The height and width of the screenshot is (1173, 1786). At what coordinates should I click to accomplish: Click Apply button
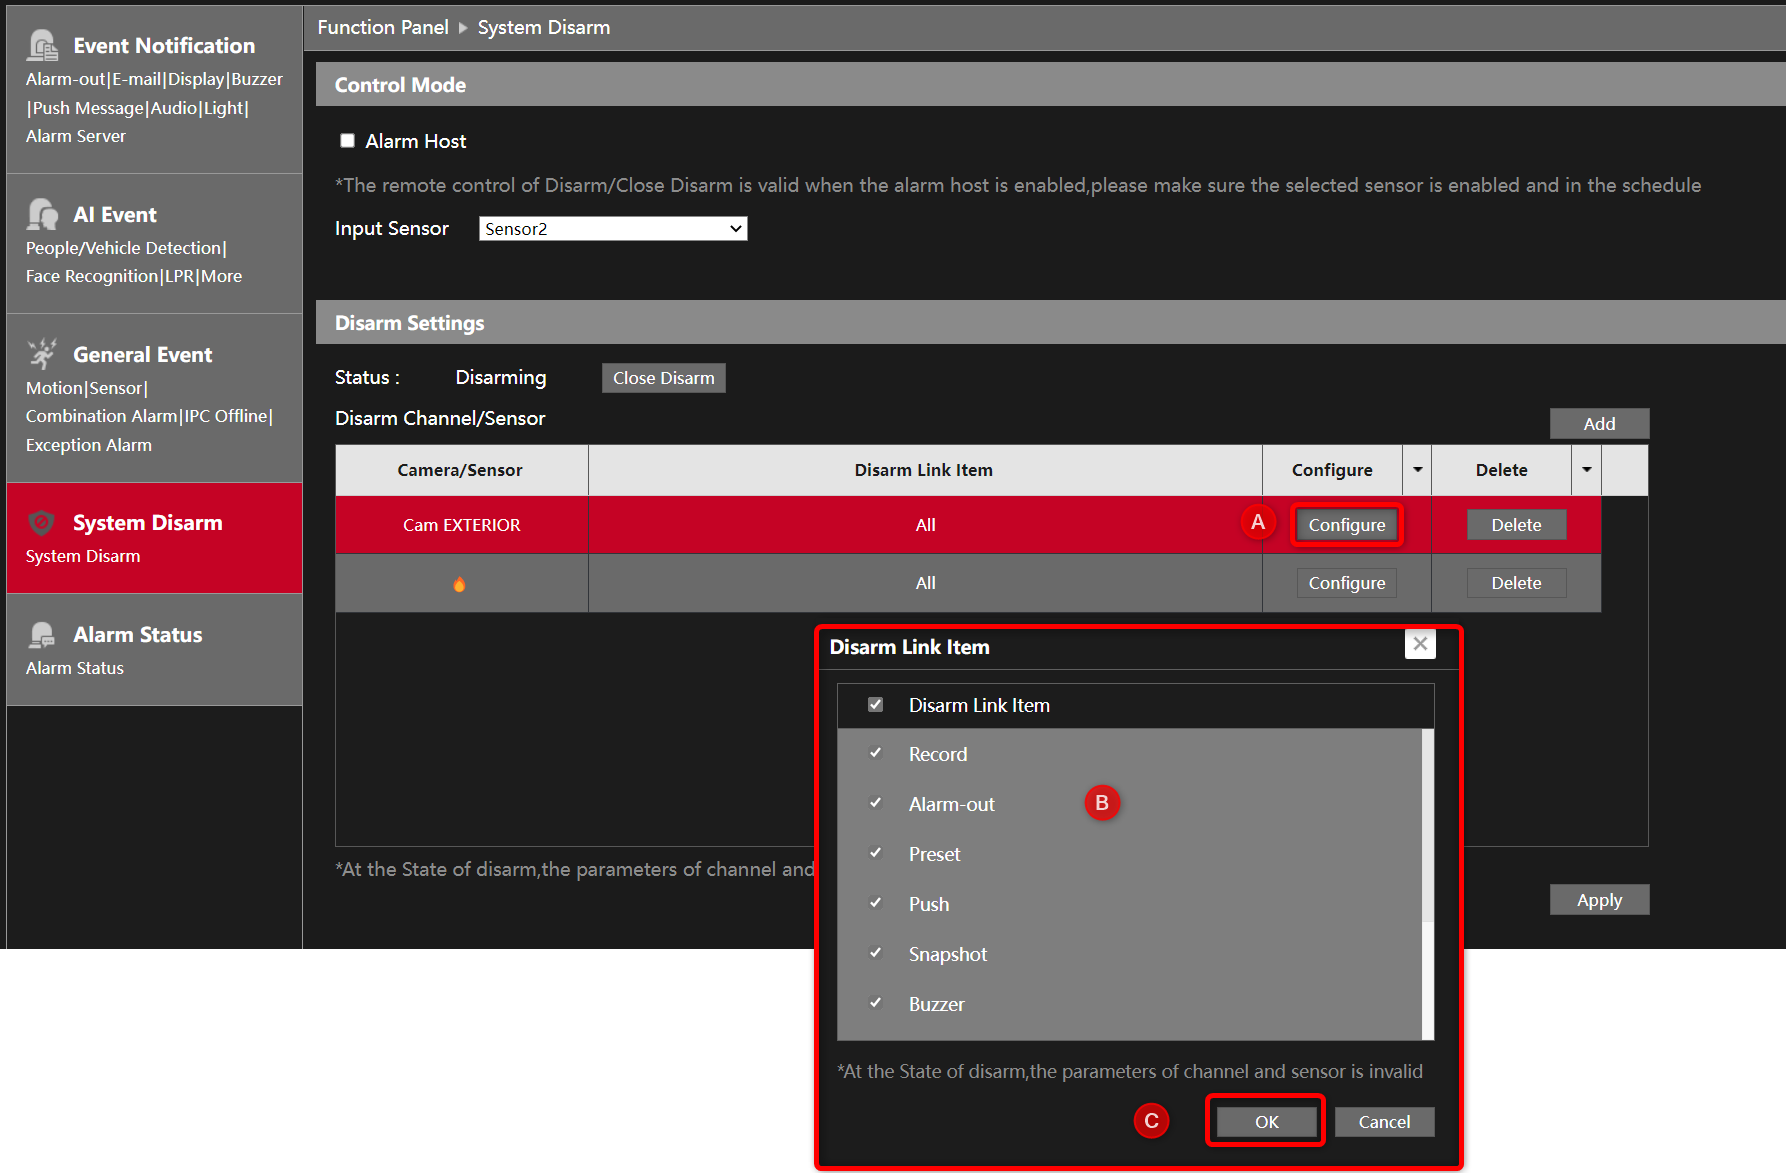[1599, 900]
